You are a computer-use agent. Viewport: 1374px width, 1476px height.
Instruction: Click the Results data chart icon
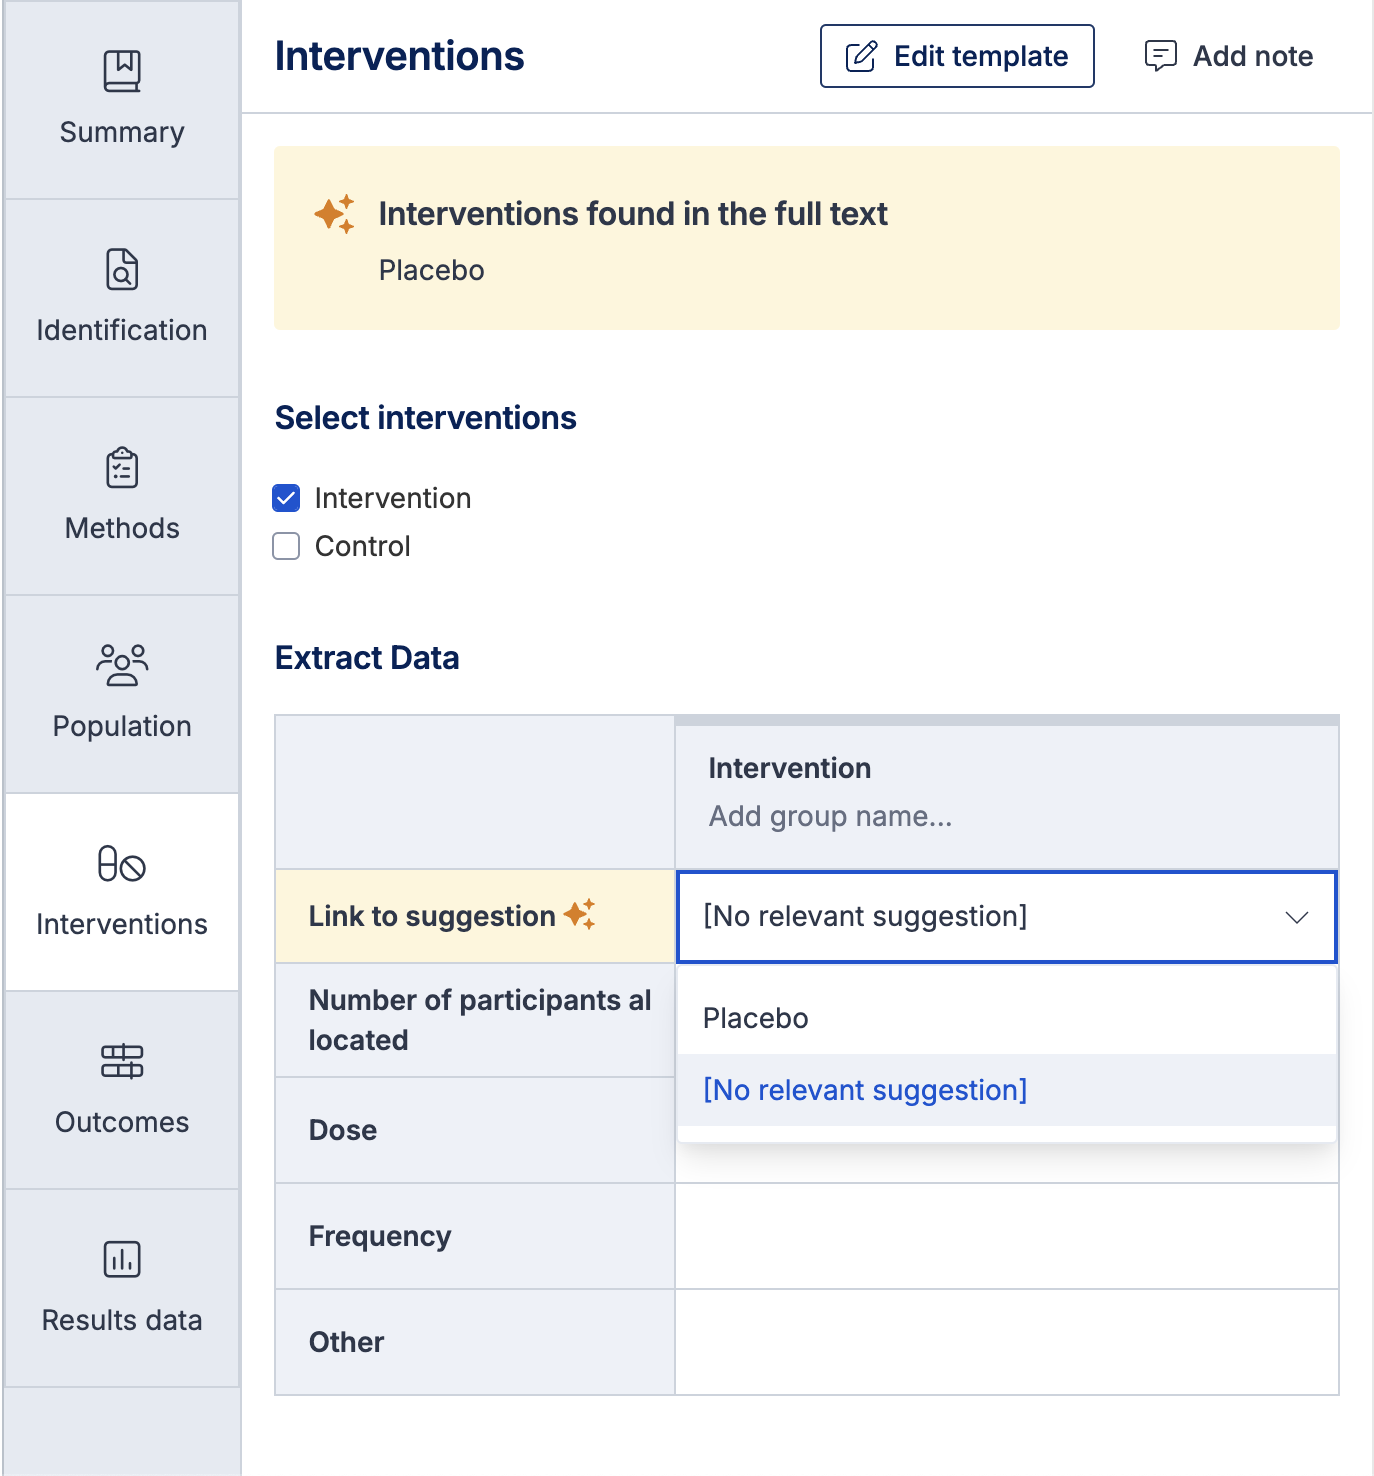(x=122, y=1259)
